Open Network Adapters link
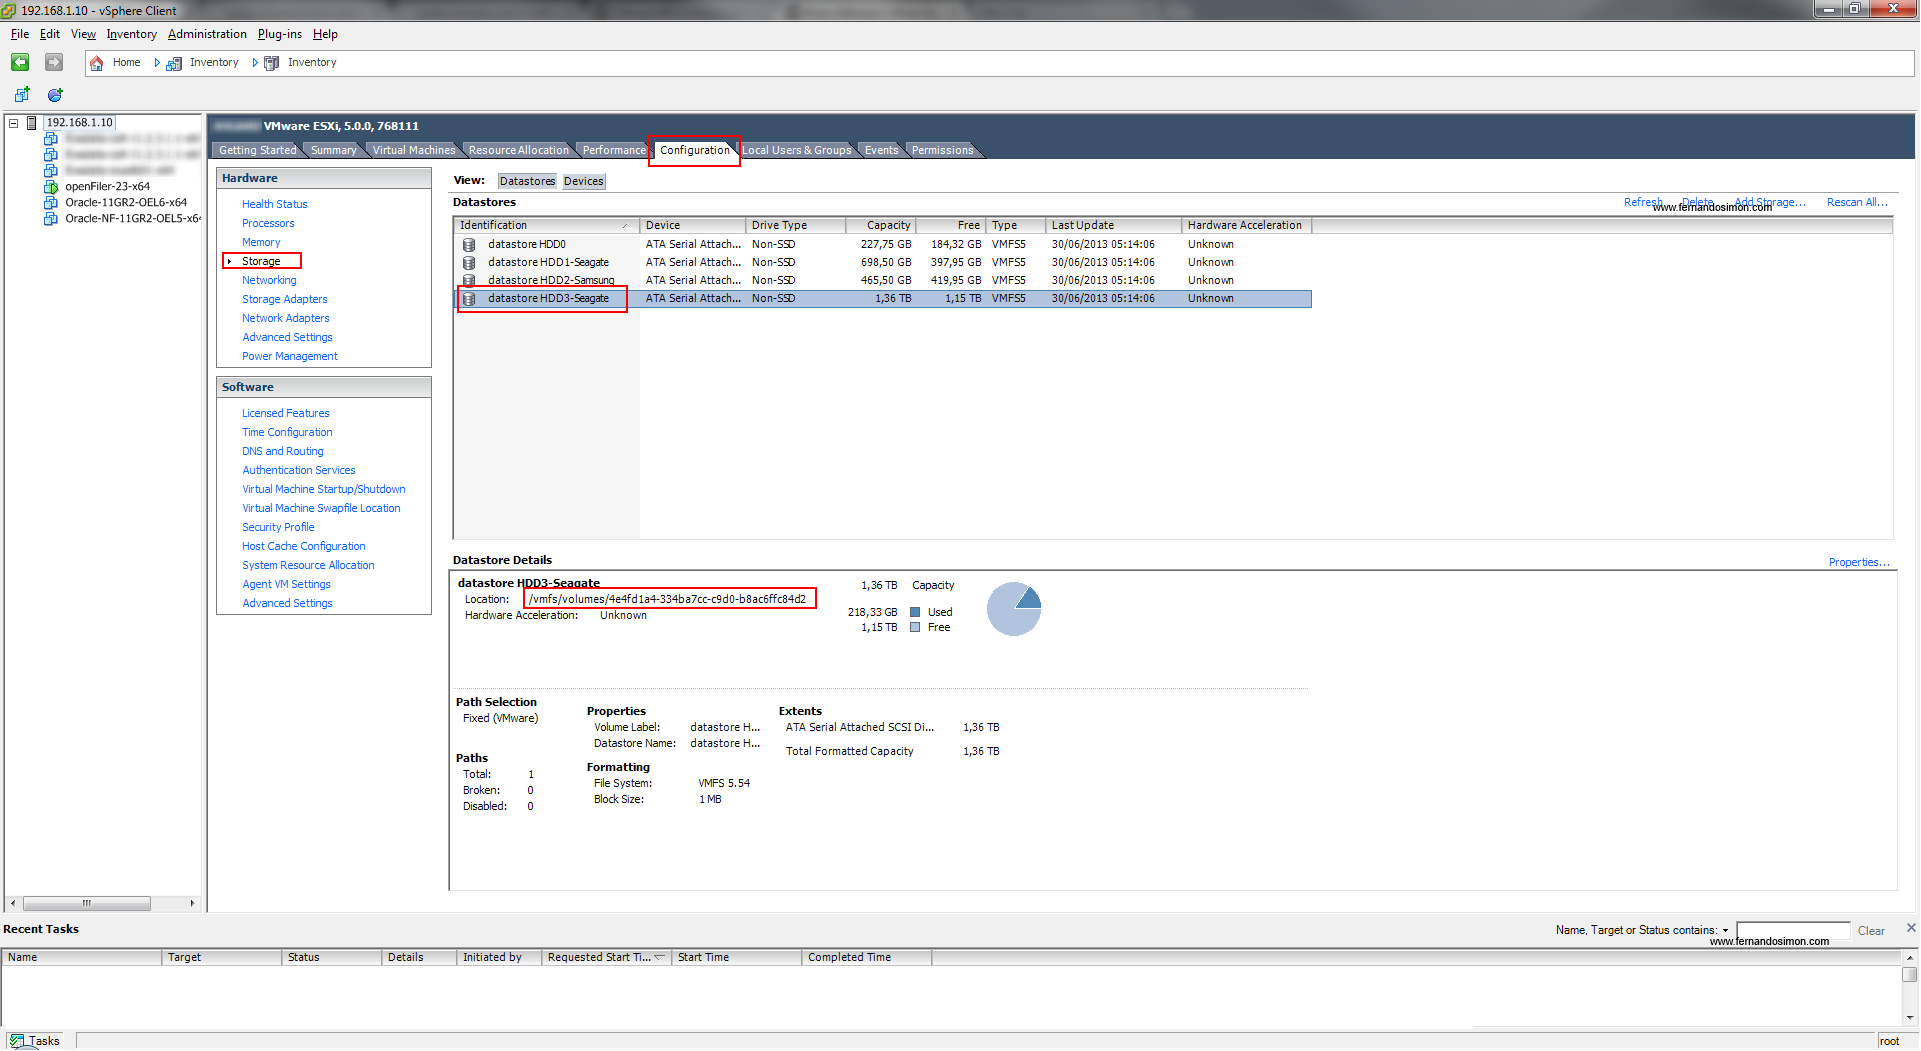1921x1051 pixels. tap(286, 319)
